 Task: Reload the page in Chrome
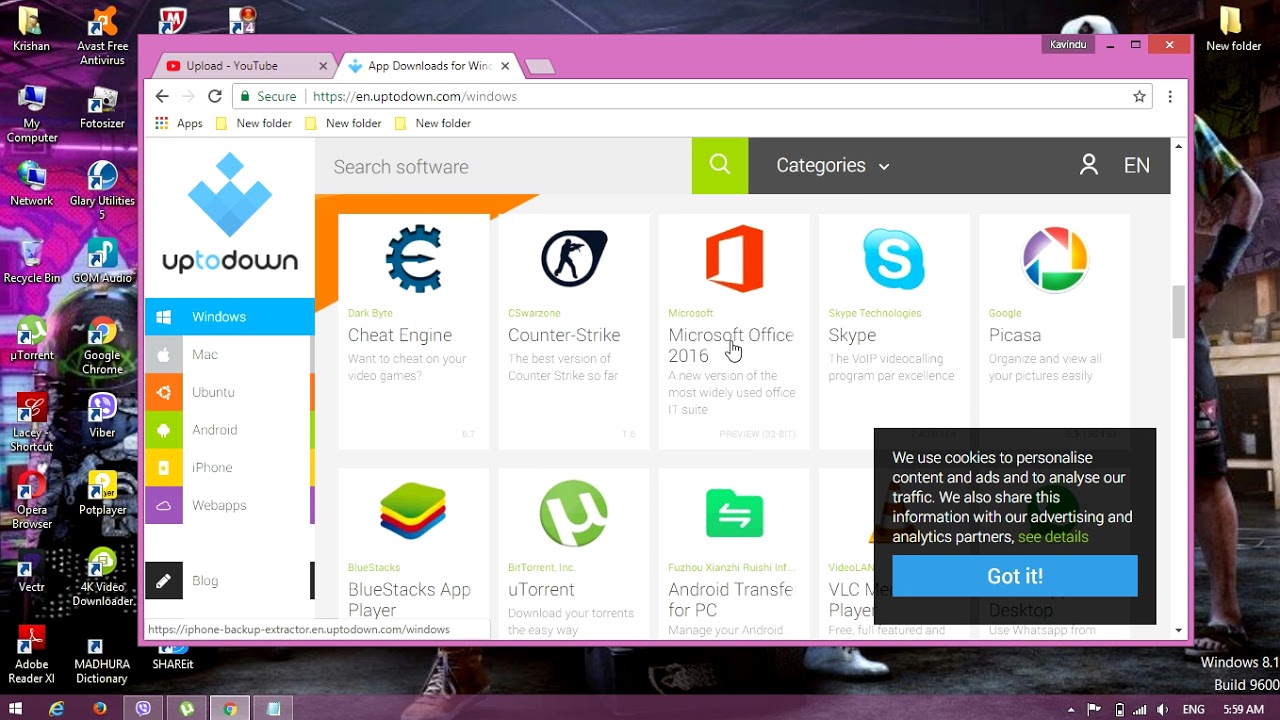pos(214,96)
